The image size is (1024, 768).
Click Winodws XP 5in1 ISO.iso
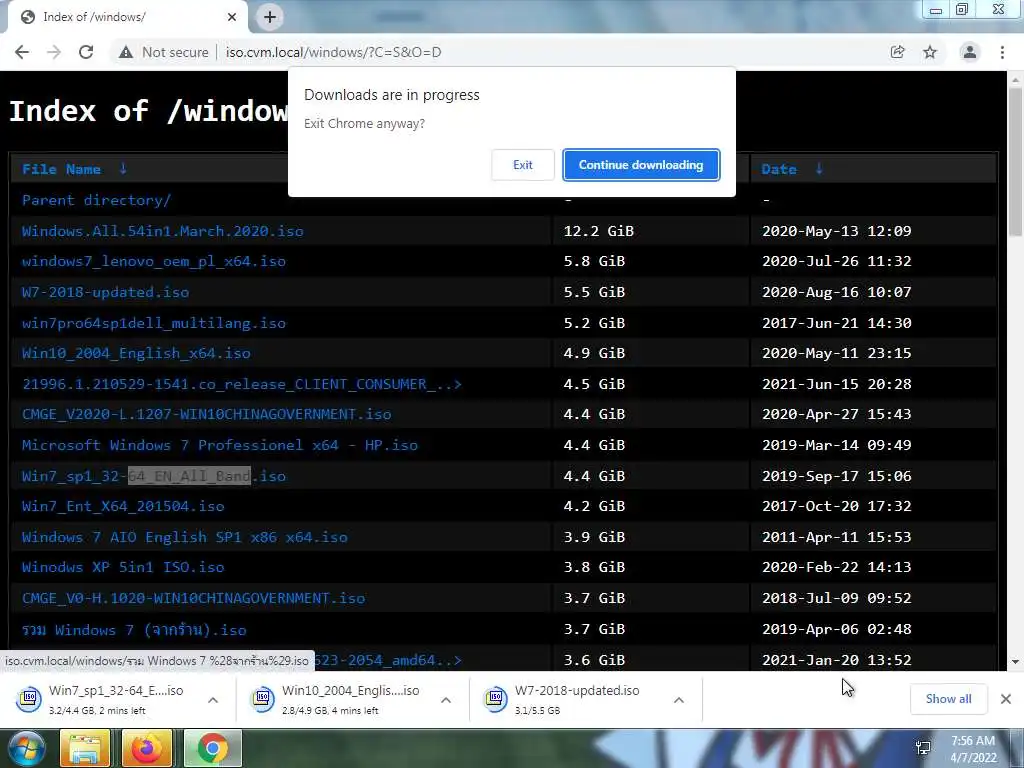123,567
